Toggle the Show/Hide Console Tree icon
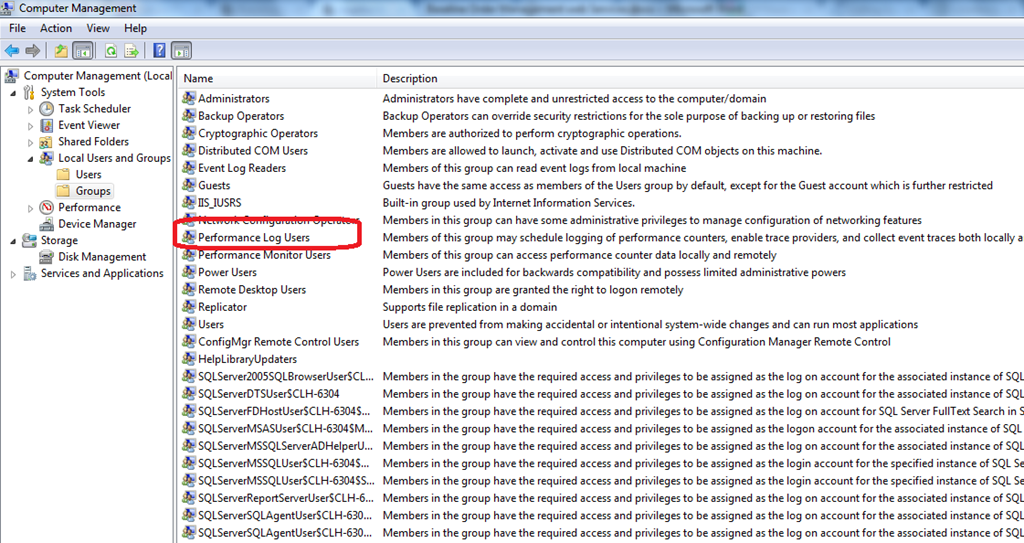The height and width of the screenshot is (543, 1024). tap(83, 50)
